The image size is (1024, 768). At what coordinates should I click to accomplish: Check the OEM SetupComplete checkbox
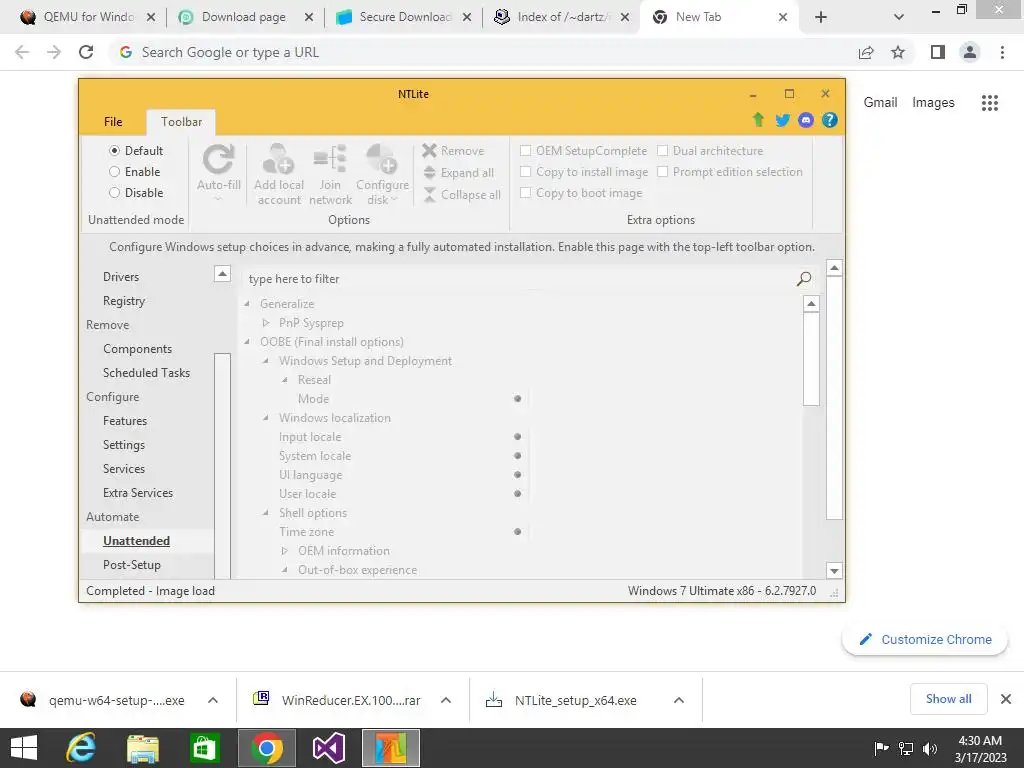(x=525, y=151)
